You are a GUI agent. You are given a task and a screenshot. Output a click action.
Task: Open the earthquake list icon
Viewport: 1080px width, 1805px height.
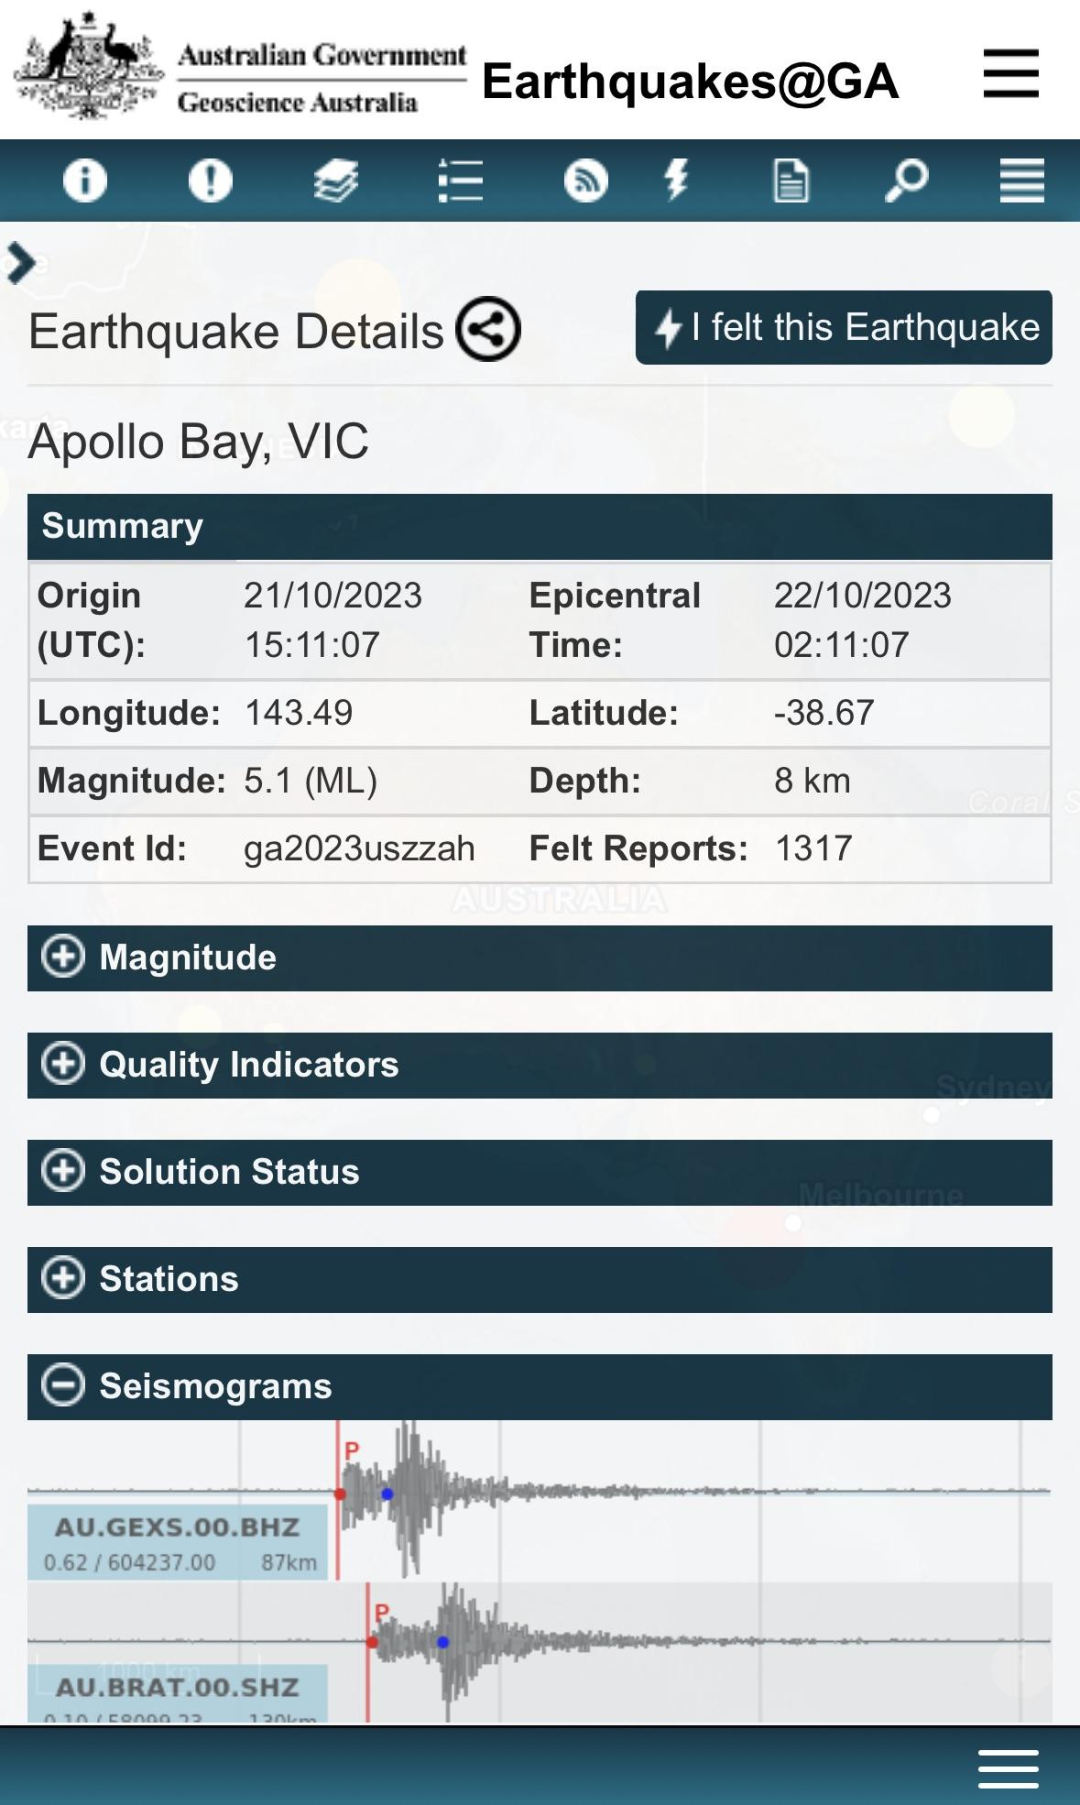coord(460,181)
